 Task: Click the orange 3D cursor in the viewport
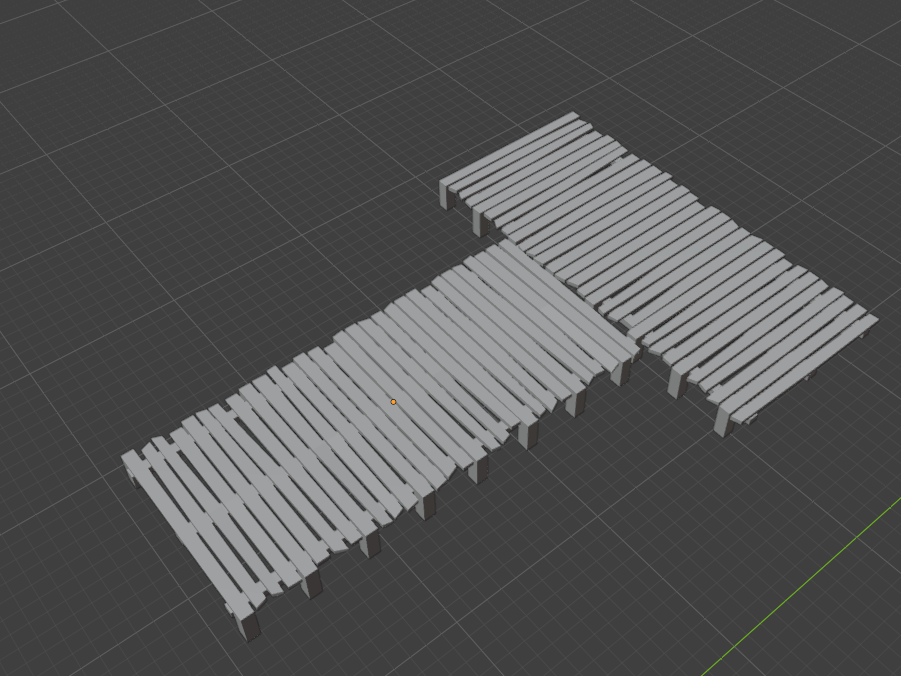tap(393, 400)
